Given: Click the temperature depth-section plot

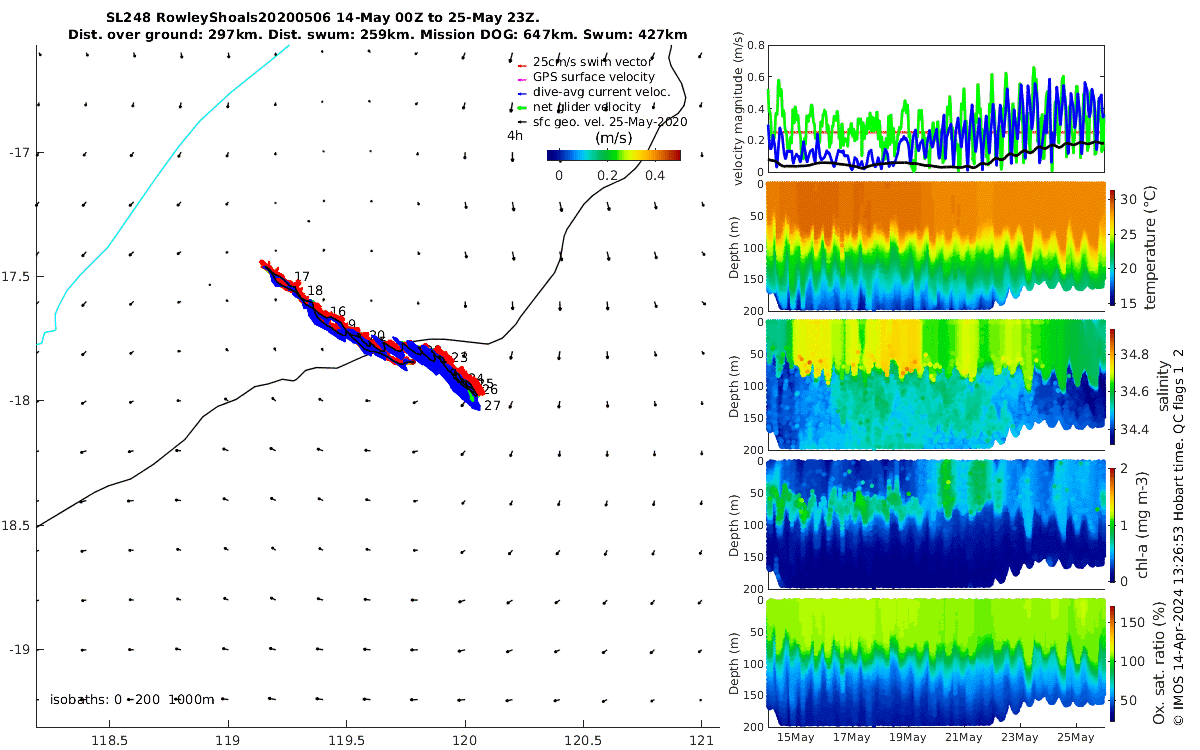Looking at the screenshot, I should pos(935,247).
